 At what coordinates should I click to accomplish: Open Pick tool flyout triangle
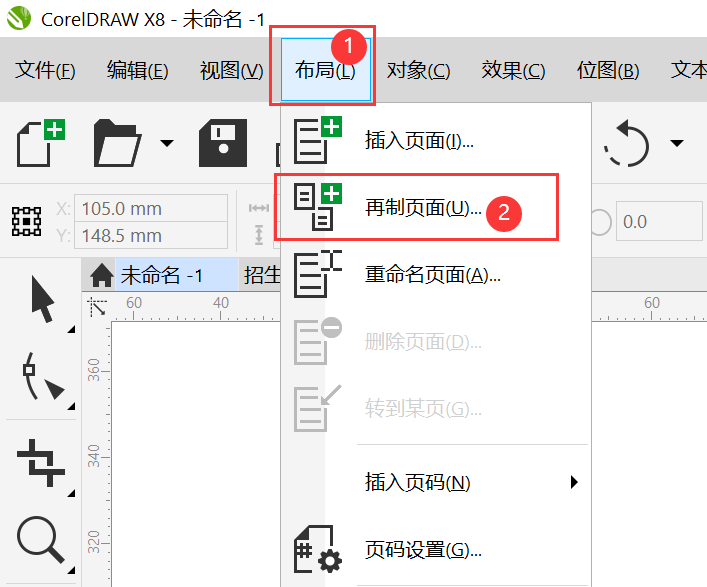point(71,330)
